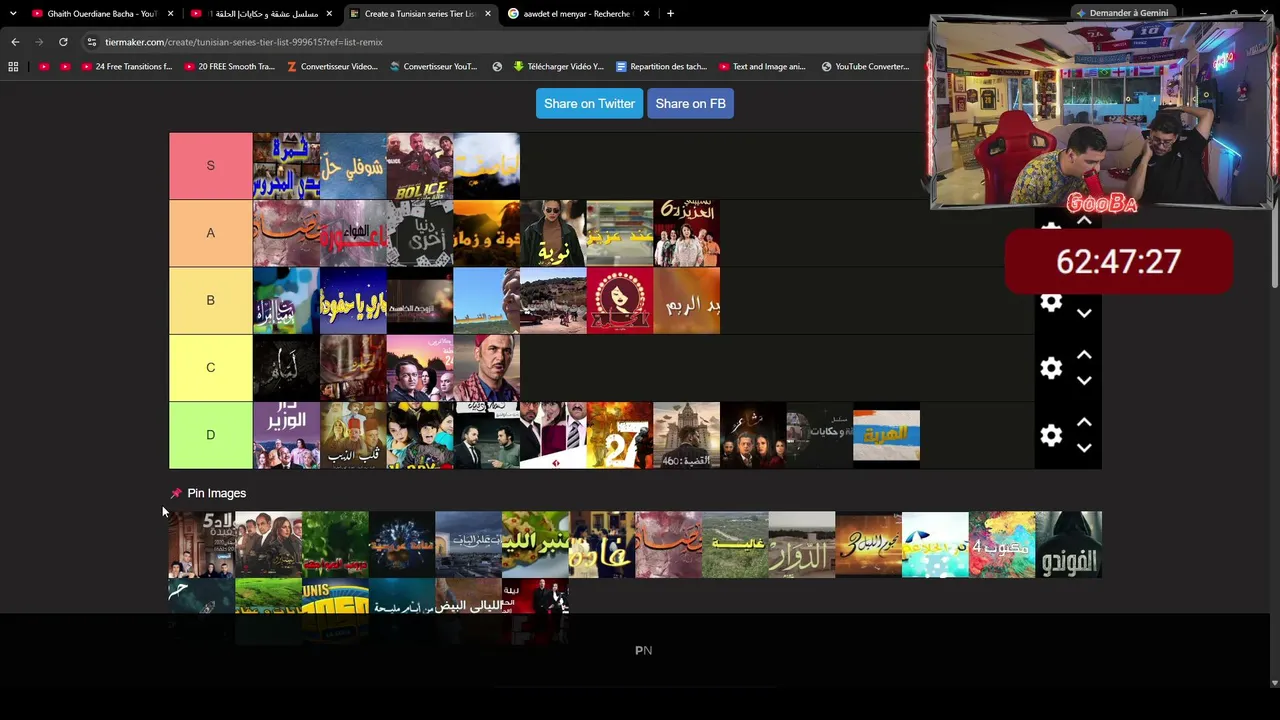This screenshot has width=1280, height=720.
Task: Click the yellow C tier label
Action: (x=210, y=367)
